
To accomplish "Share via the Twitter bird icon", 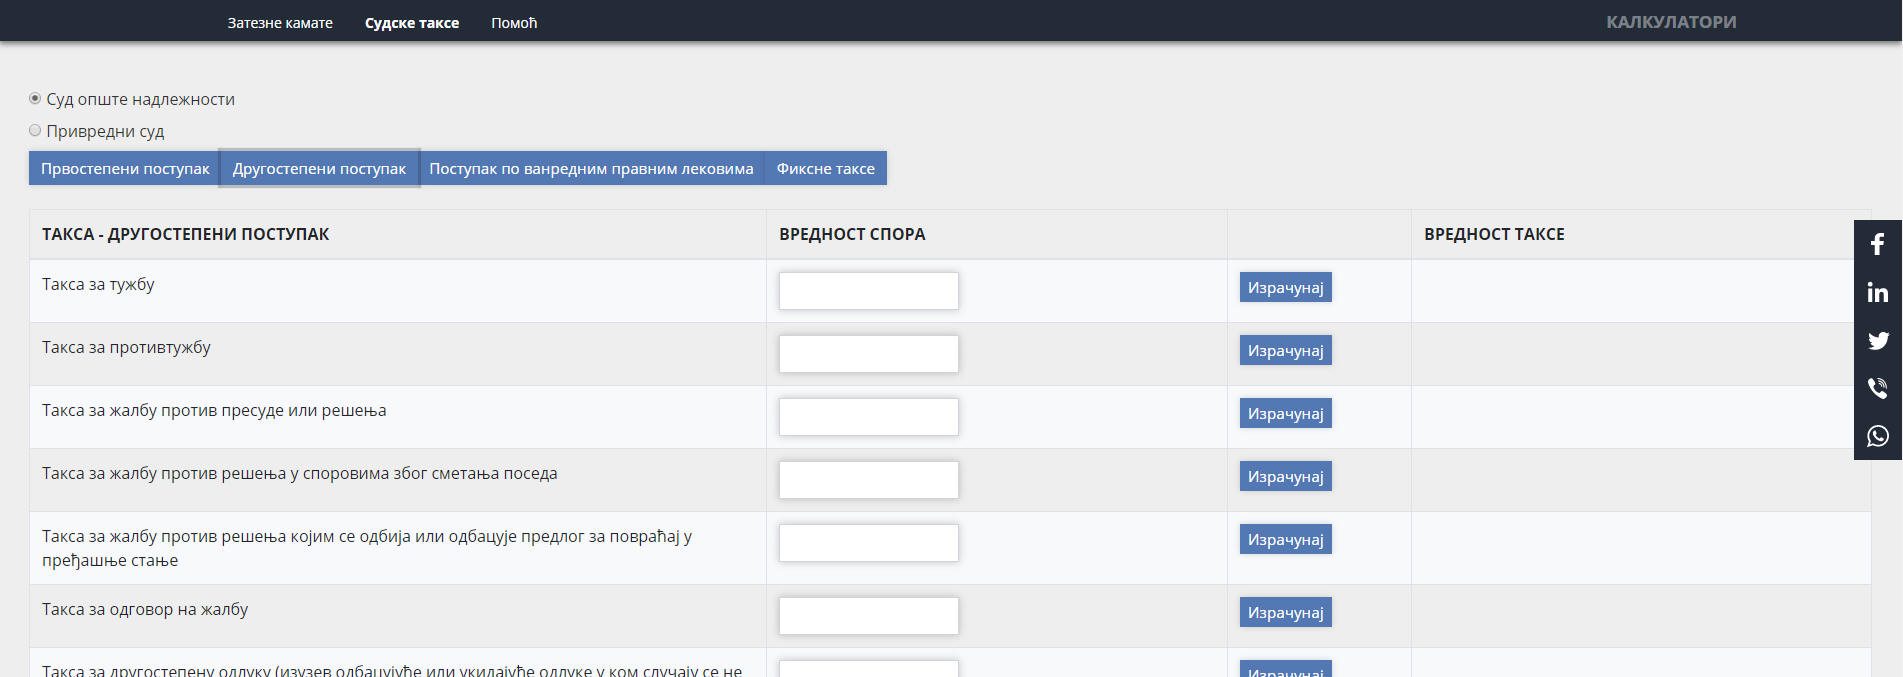I will pos(1877,340).
